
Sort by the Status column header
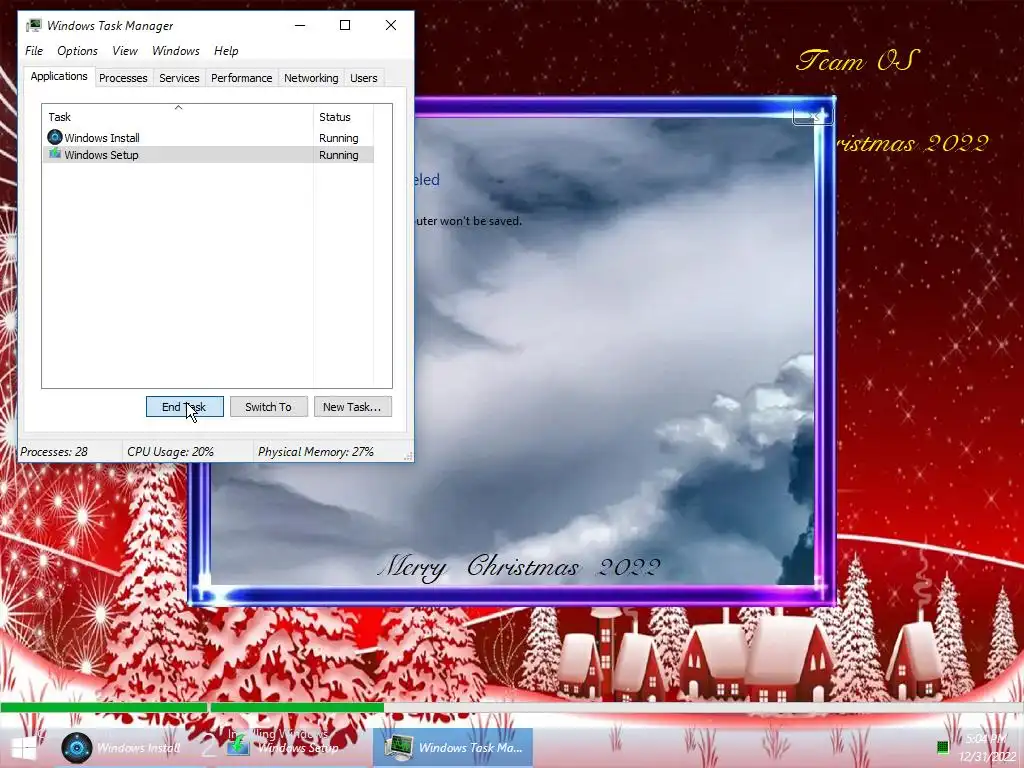(x=343, y=117)
